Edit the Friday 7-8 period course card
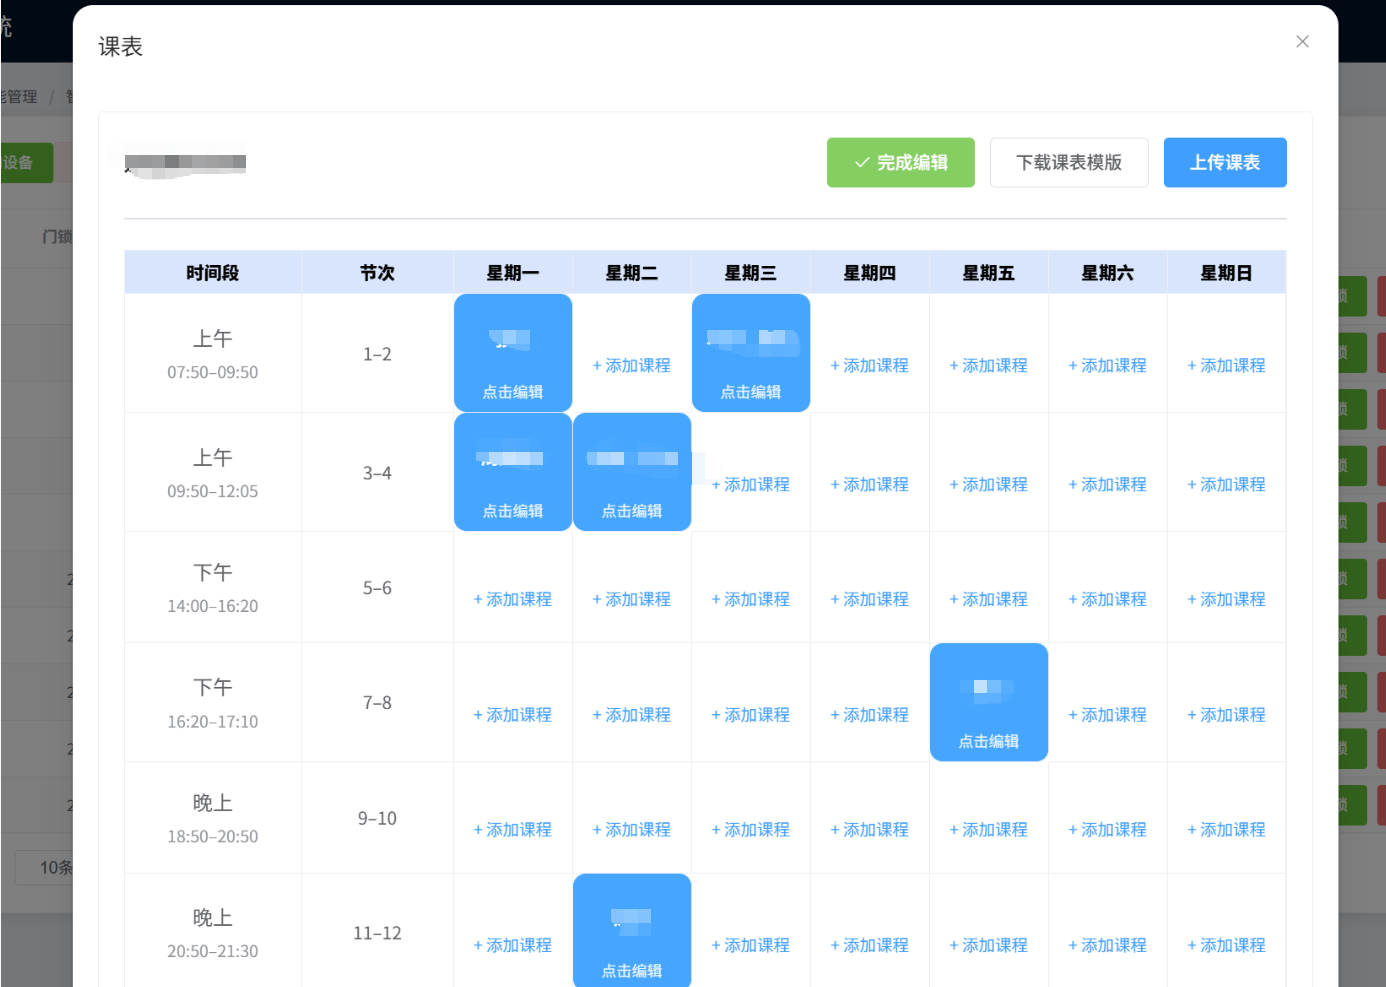The width and height of the screenshot is (1386, 987). pyautogui.click(x=989, y=702)
